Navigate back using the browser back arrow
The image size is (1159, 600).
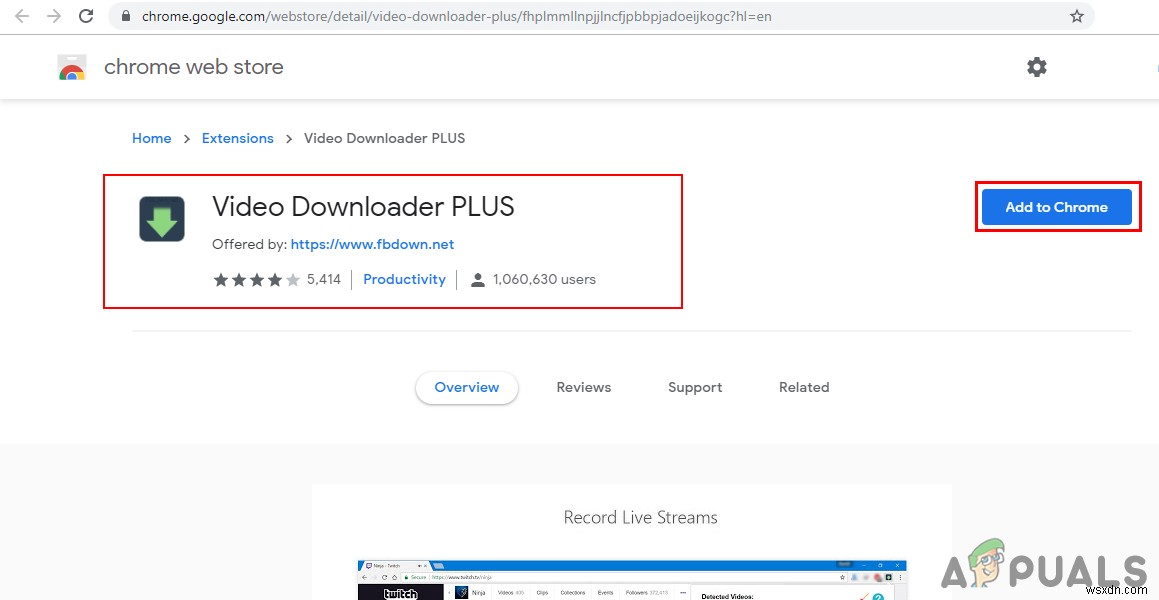tap(21, 16)
